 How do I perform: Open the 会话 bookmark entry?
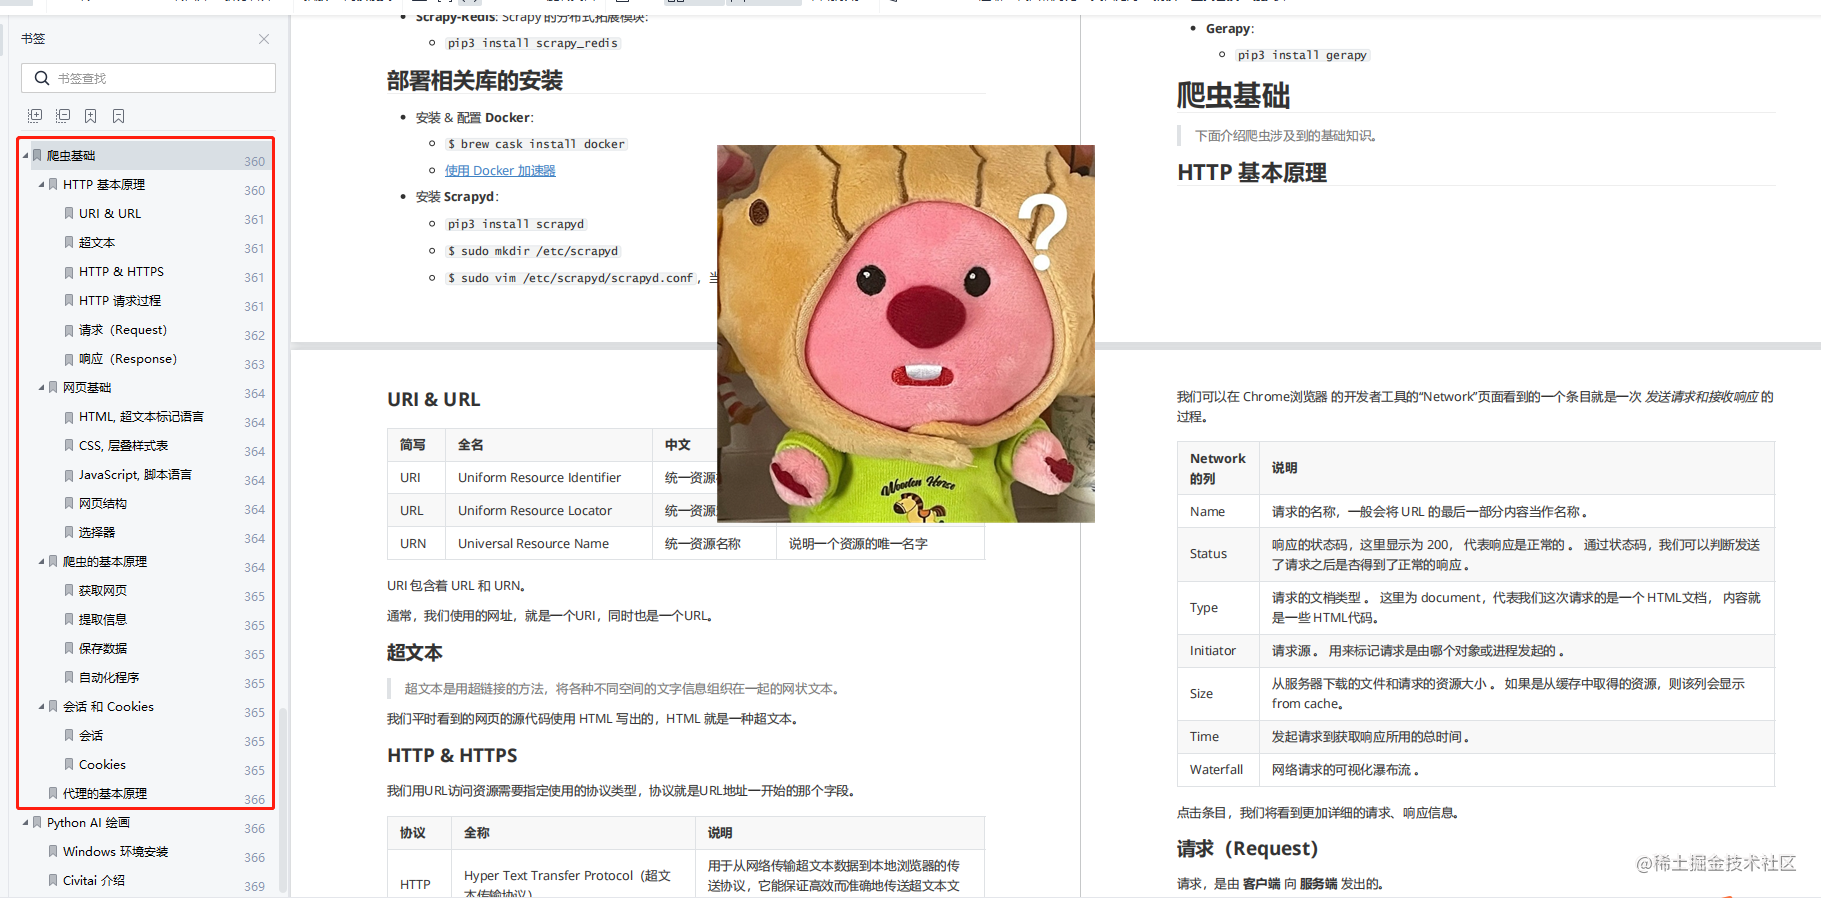pyautogui.click(x=91, y=735)
